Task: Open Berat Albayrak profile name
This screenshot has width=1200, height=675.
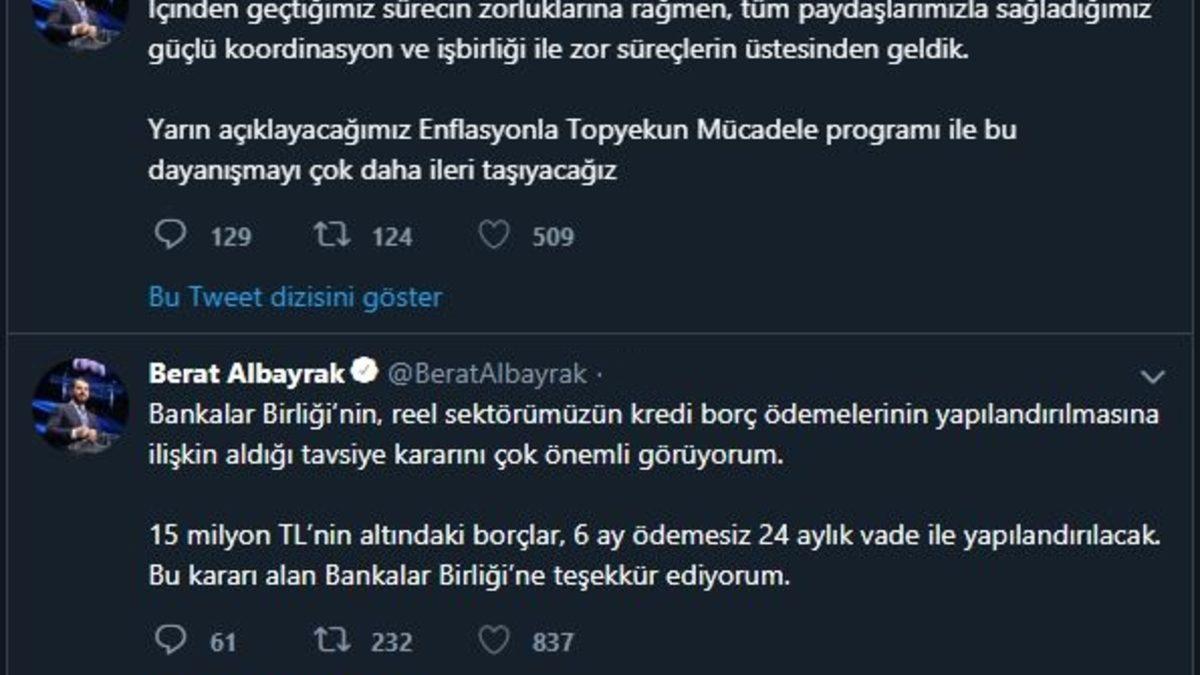Action: point(246,374)
